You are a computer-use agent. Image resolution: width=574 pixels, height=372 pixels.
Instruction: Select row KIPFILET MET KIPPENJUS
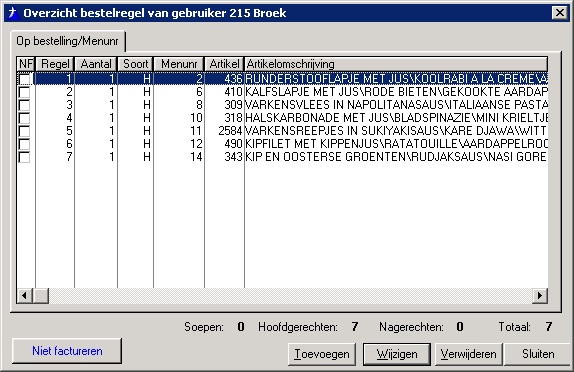282,144
